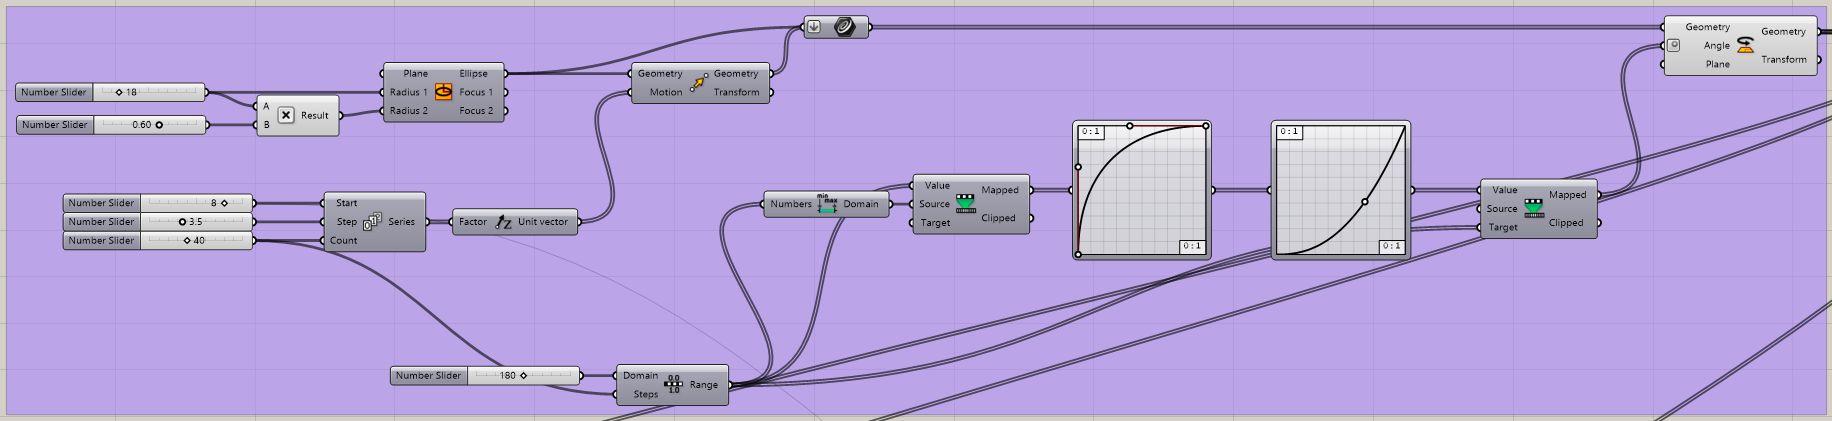Viewport: 1832px width, 421px height.
Task: Click the Factor input on Unit Z
Action: [474, 222]
